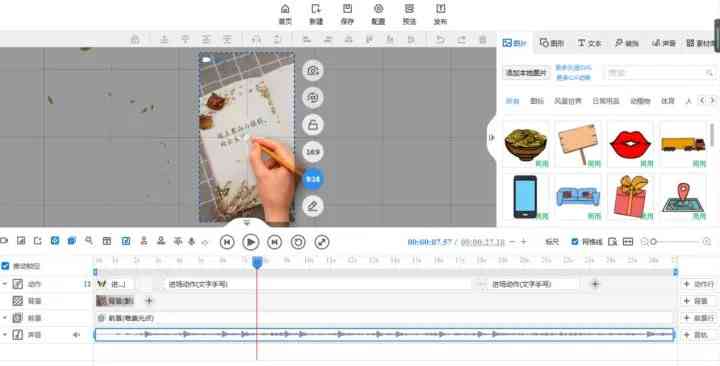Select the gift box image thumbnail
The height and width of the screenshot is (366, 720).
click(630, 197)
